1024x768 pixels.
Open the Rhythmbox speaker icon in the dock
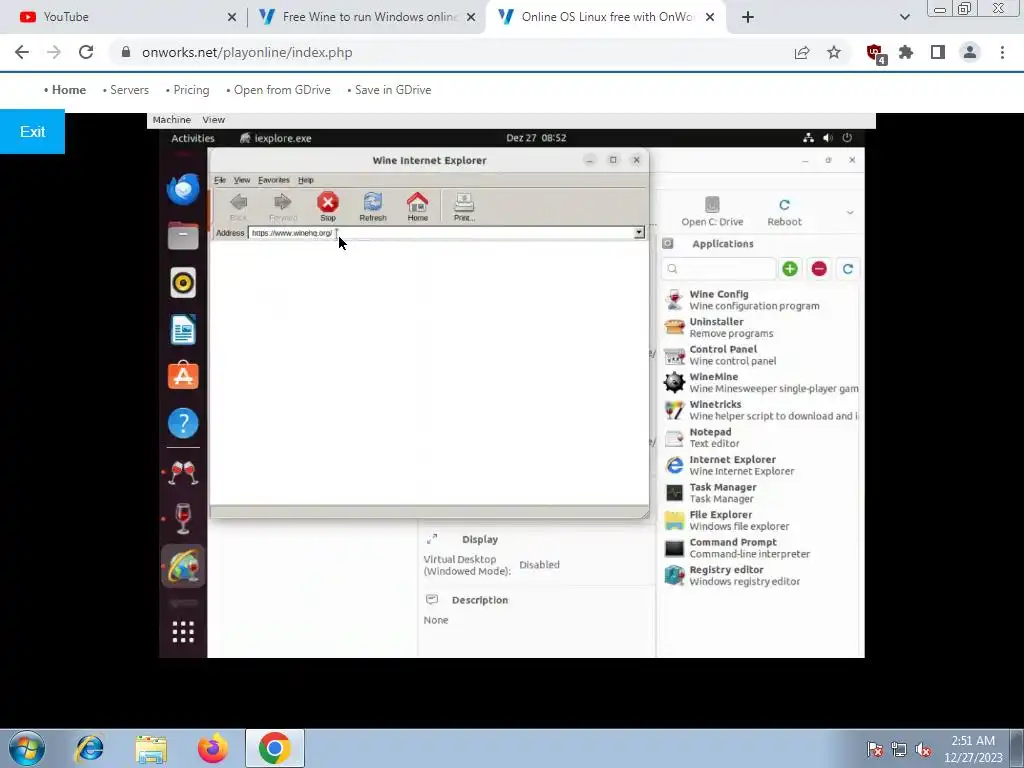(x=183, y=283)
